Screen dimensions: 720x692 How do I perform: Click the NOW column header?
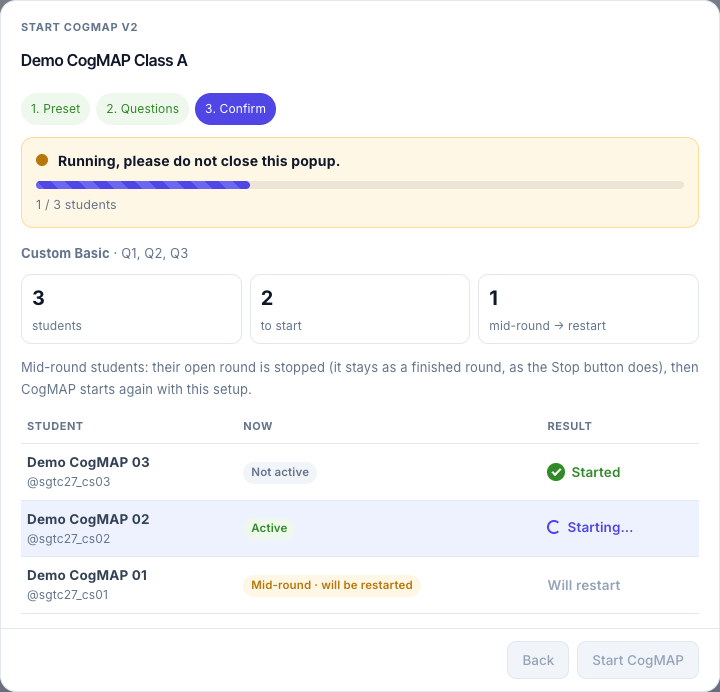(258, 426)
